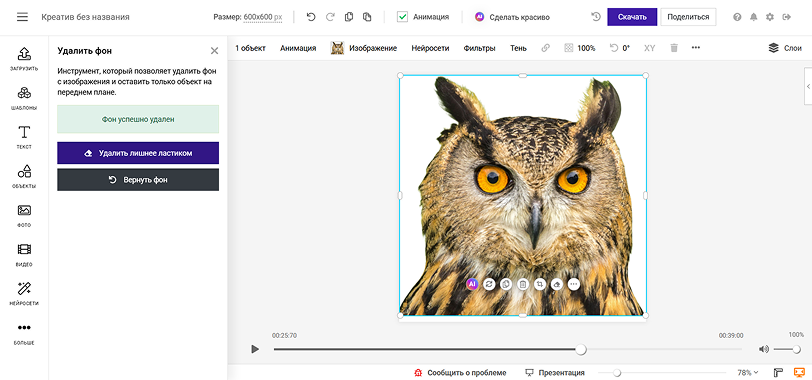Image resolution: width=812 pixels, height=380 pixels.
Task: Toggle the Анимация checkbox
Action: pos(402,17)
